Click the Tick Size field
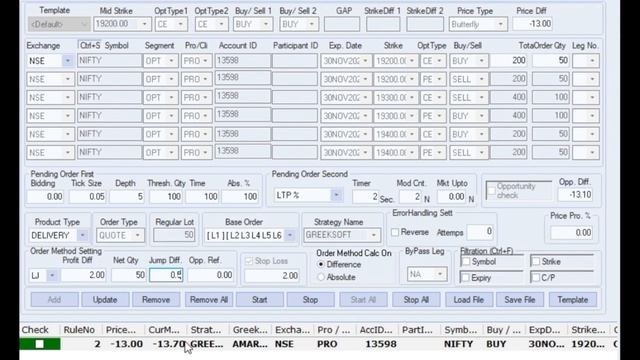The image size is (640, 360). 87,197
